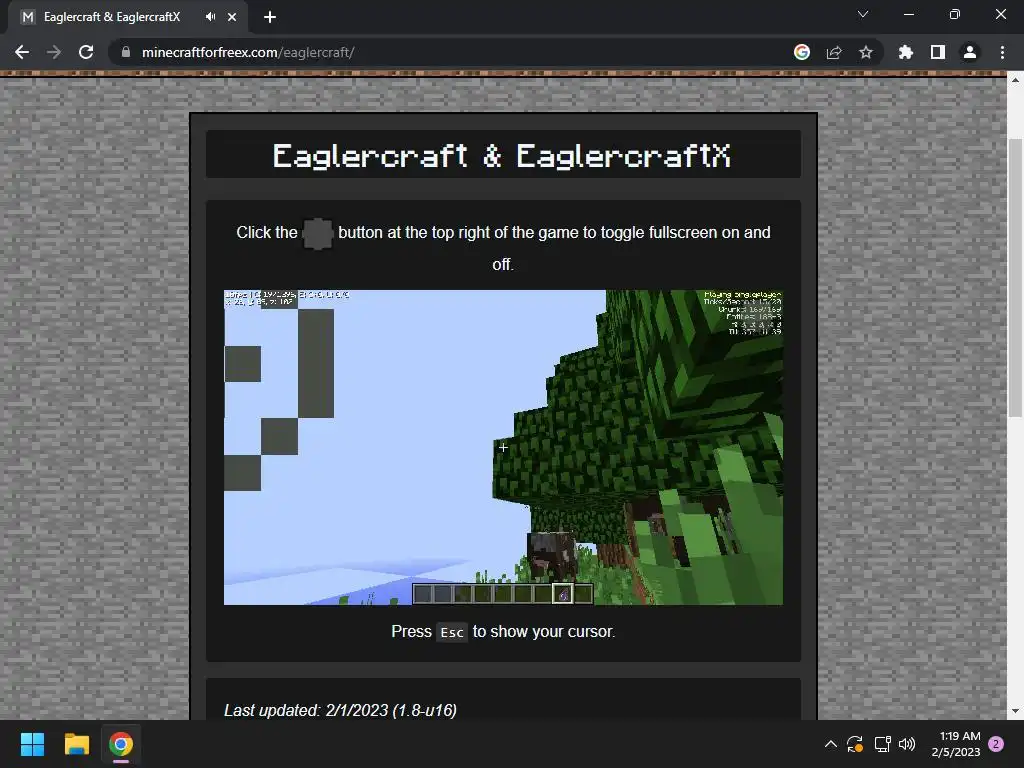Bookmark this page with the star
The width and height of the screenshot is (1024, 768).
(866, 52)
